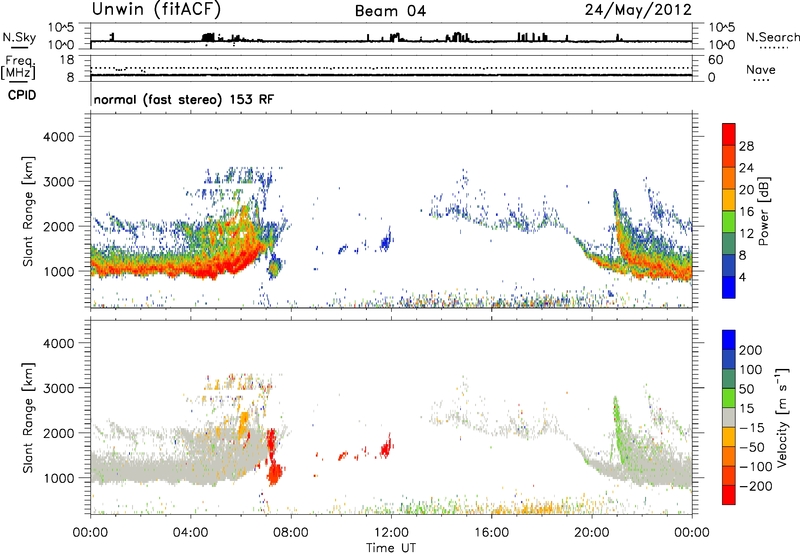
Task: Click the 'Nave' label
Action: pyautogui.click(x=761, y=69)
